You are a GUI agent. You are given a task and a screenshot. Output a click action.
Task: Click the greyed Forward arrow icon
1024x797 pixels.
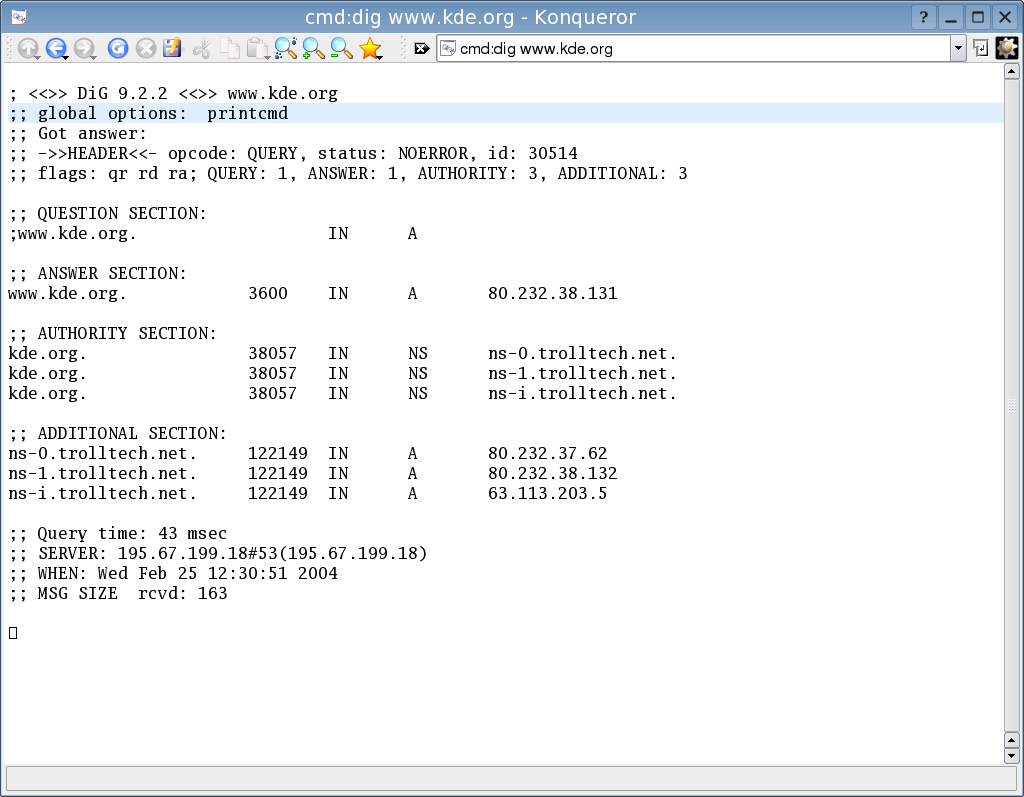85,48
